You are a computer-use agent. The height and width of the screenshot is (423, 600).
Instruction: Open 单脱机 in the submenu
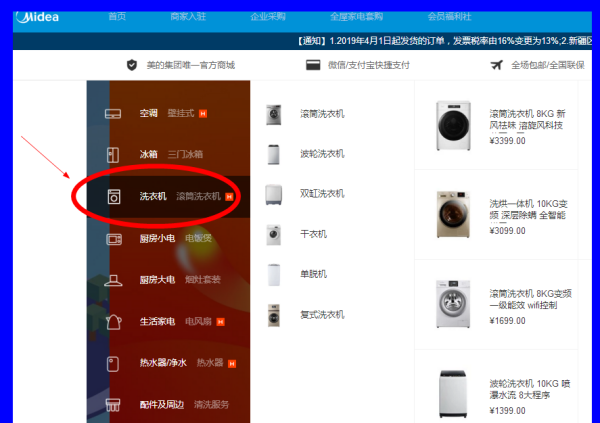tap(313, 274)
